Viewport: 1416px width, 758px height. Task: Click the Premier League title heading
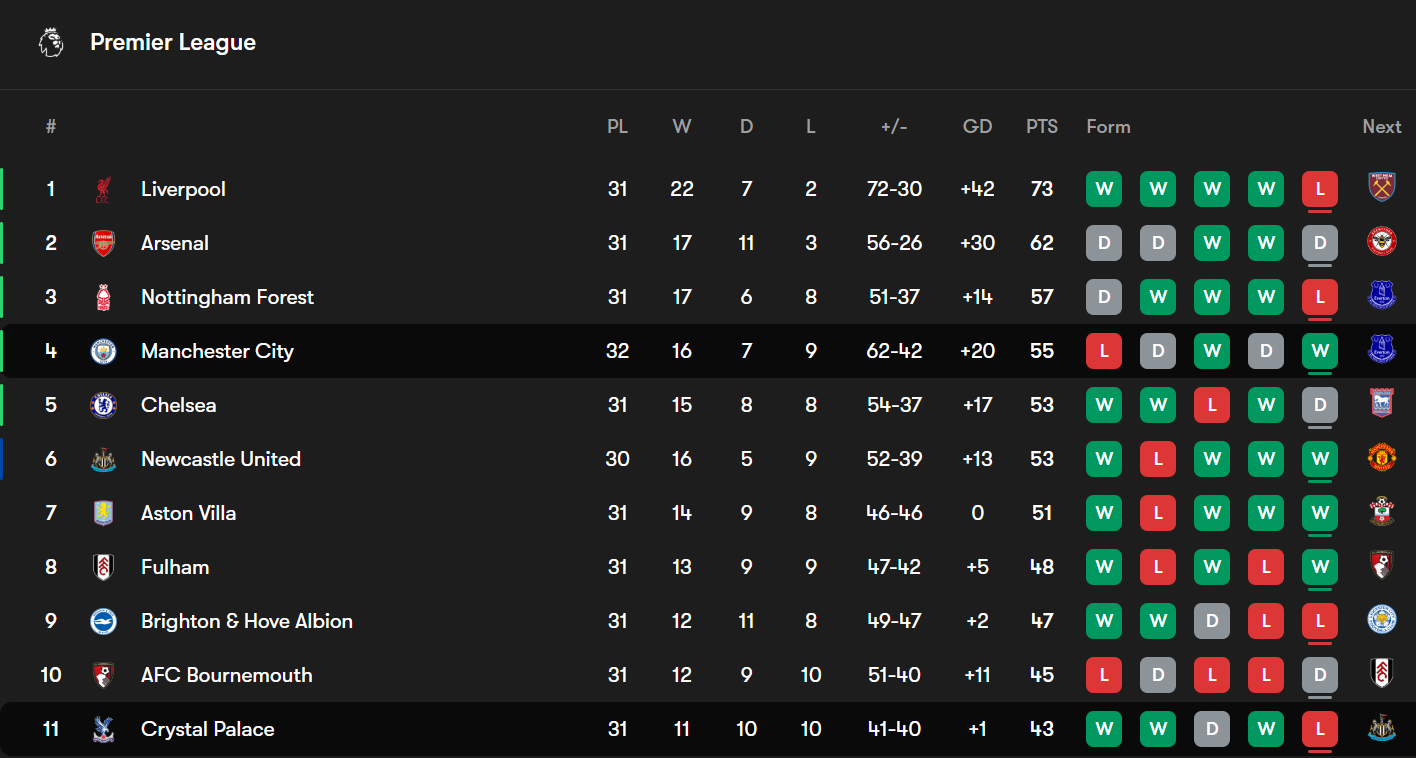coord(173,42)
